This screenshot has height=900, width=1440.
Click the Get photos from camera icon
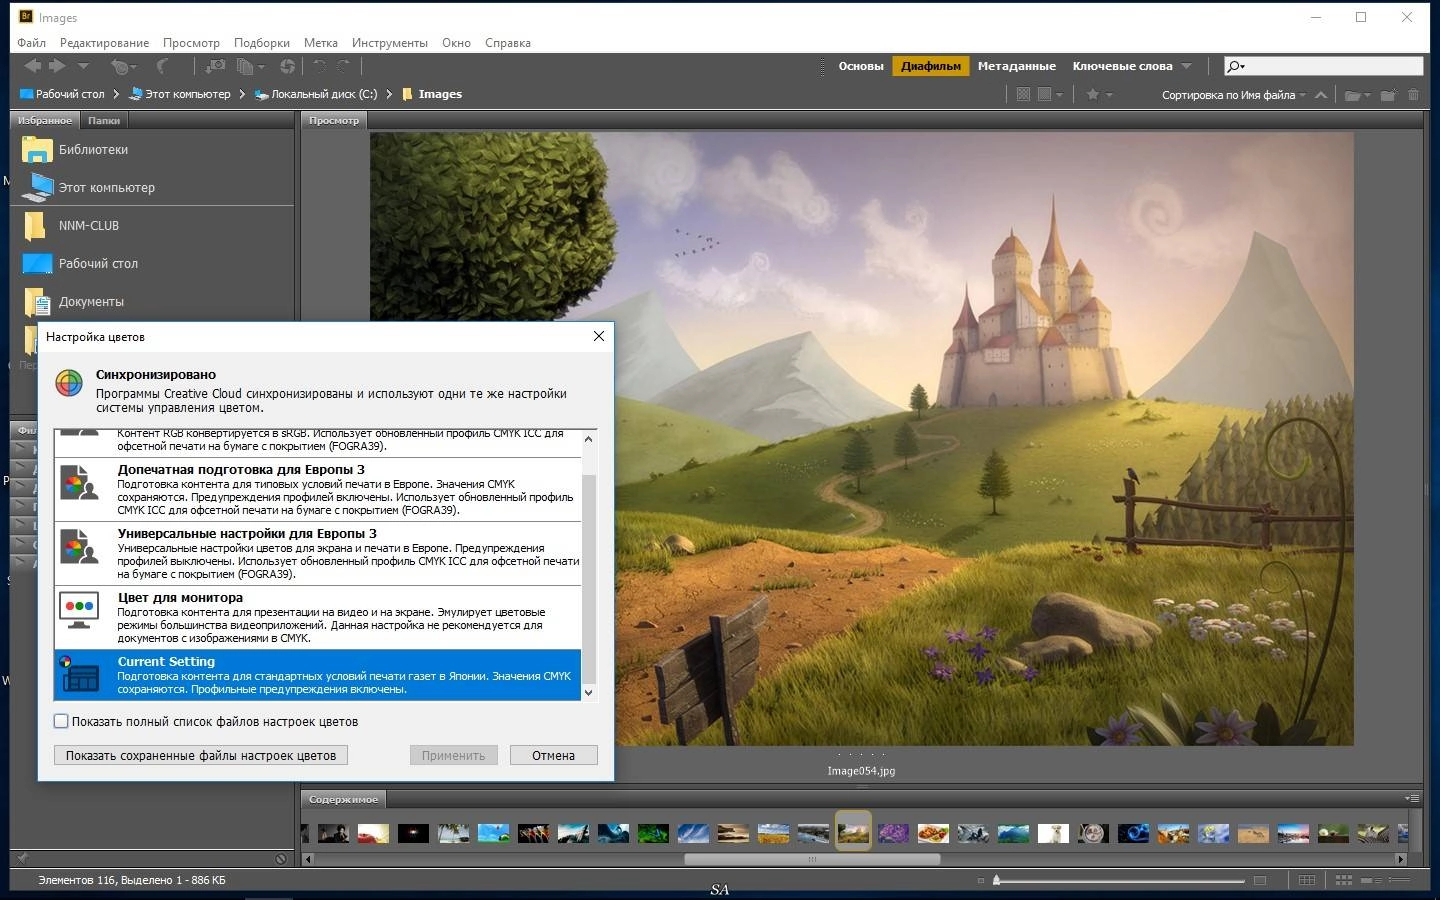[x=215, y=66]
